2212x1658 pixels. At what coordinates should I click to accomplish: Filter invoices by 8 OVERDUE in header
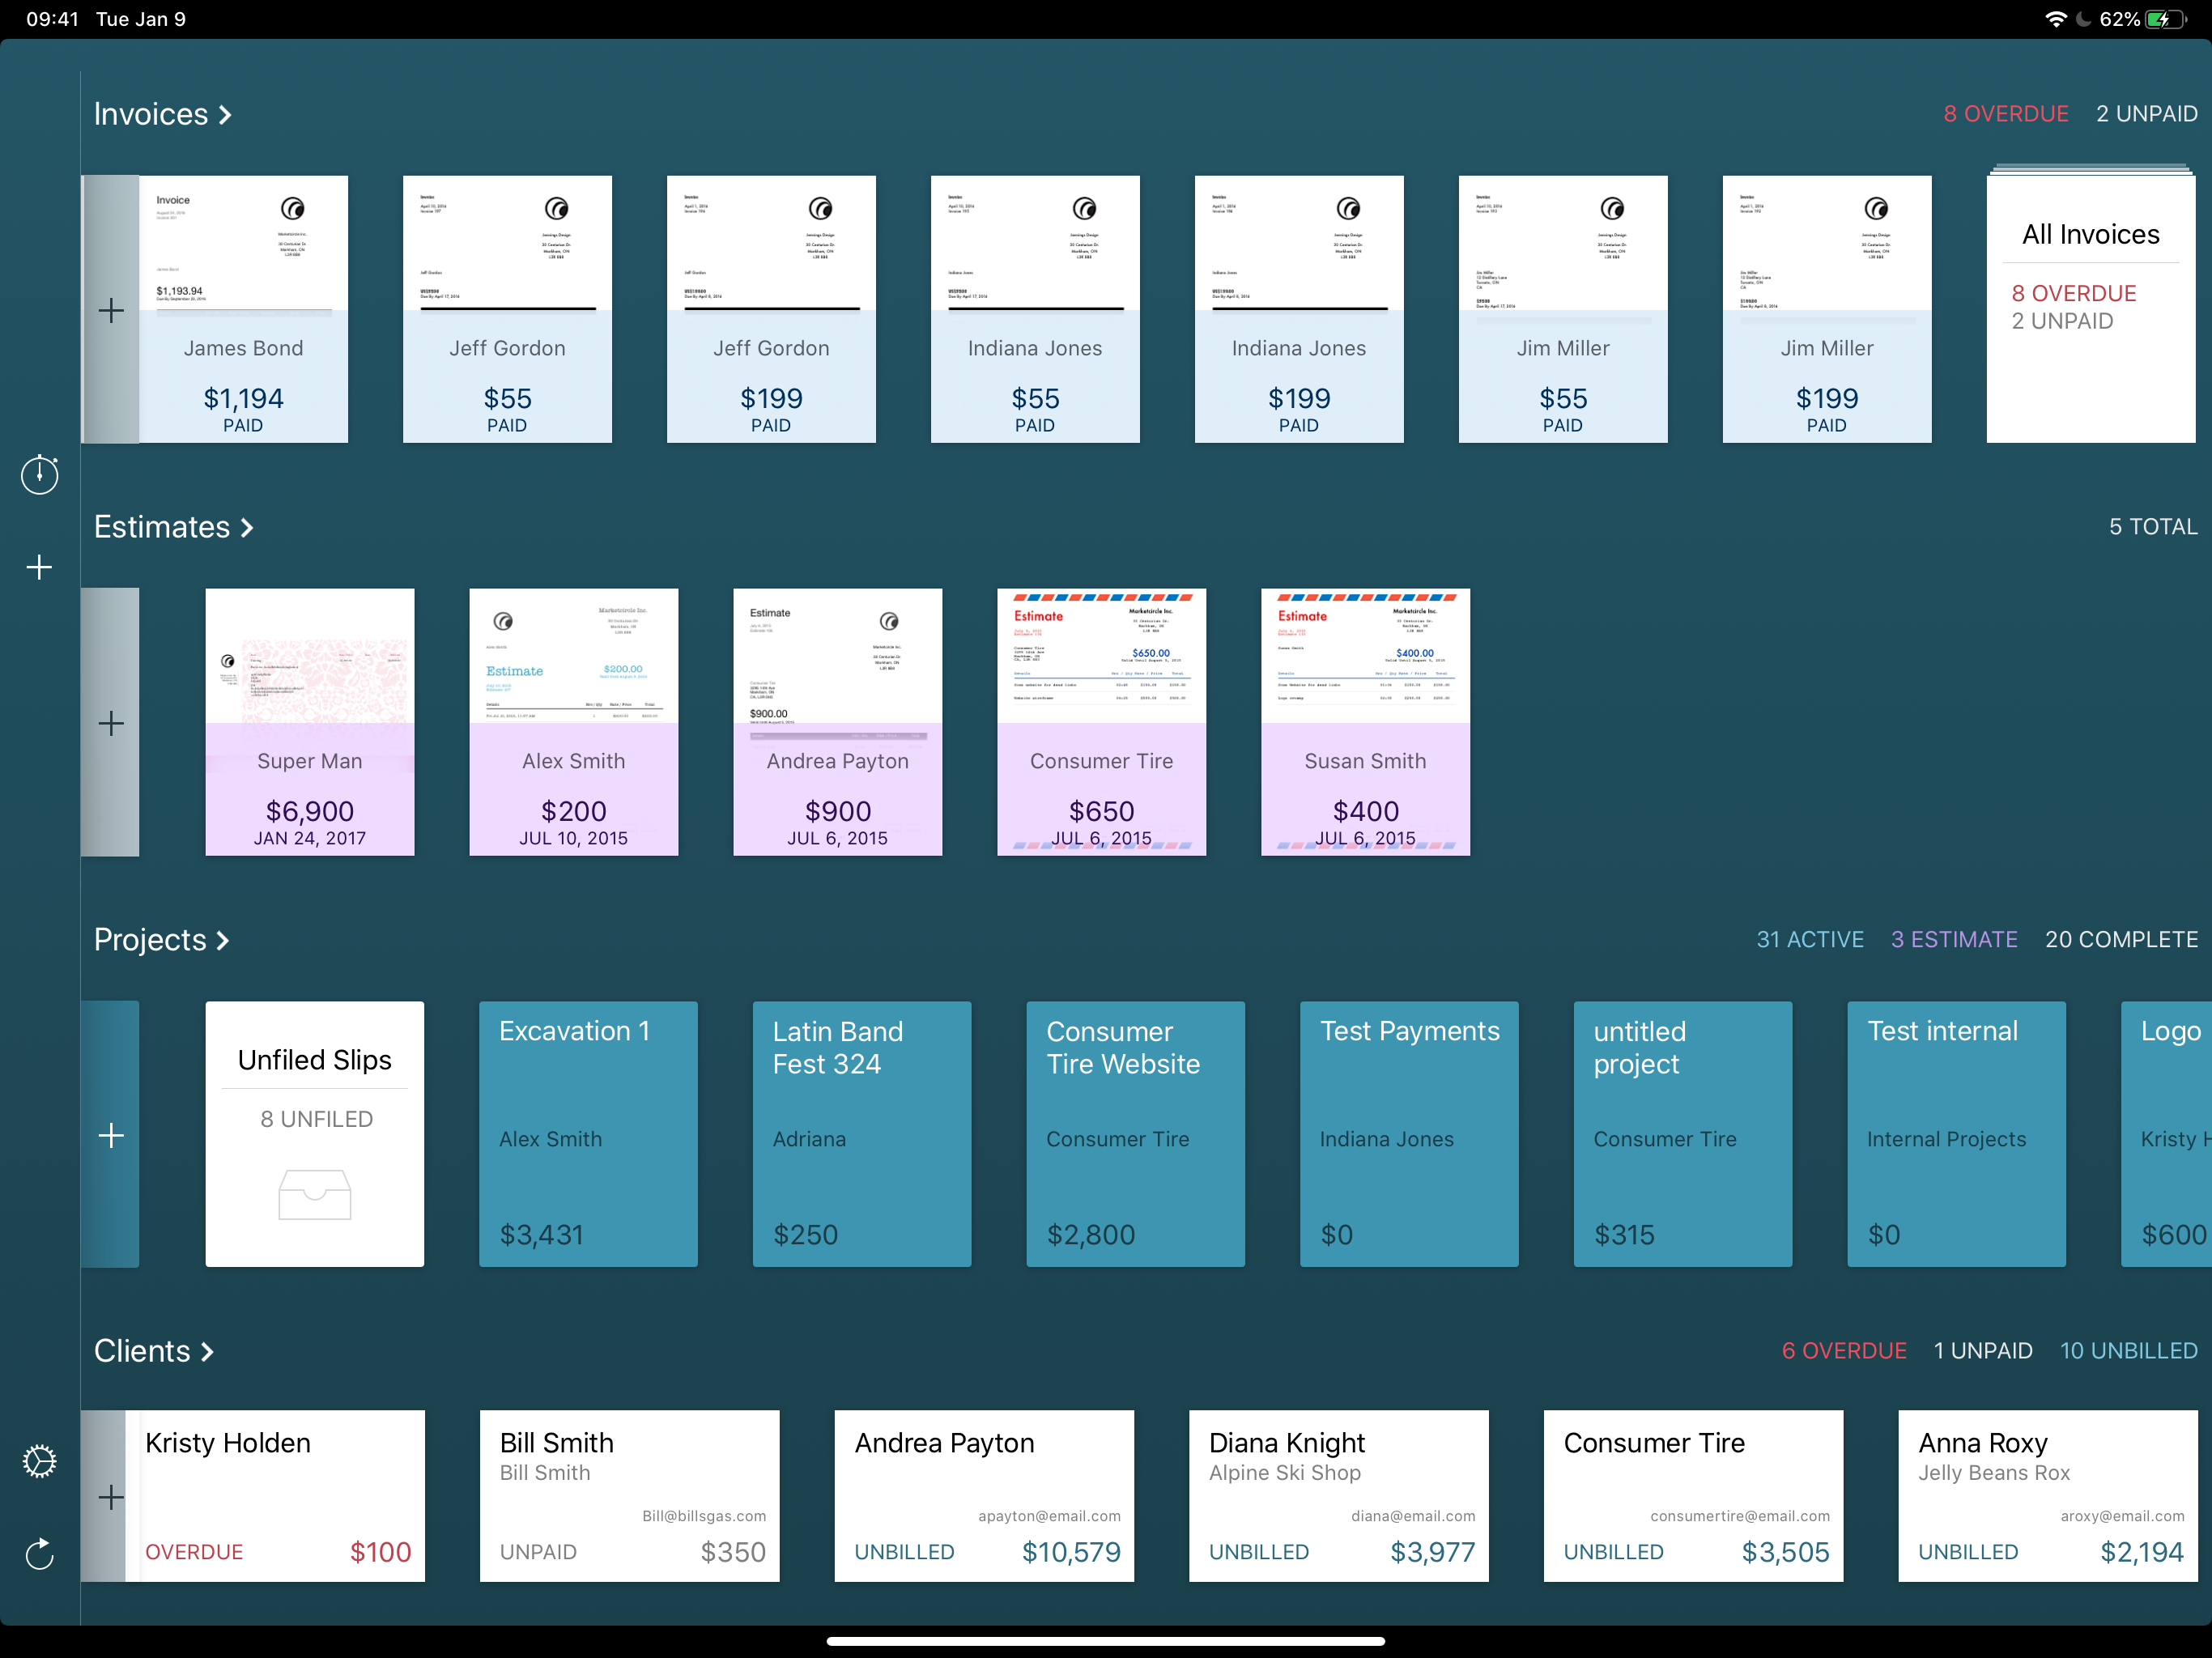[2005, 114]
